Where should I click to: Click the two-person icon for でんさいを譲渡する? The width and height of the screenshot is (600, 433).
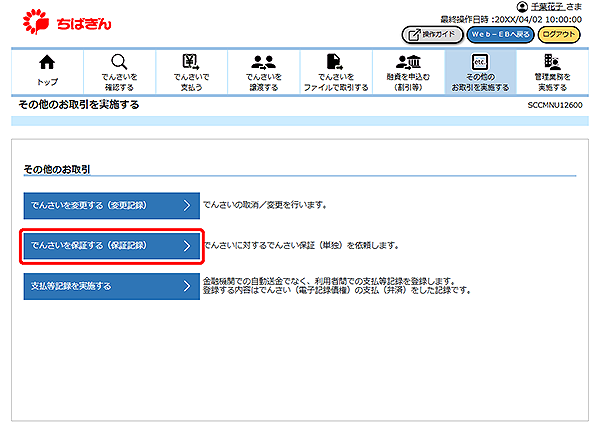click(264, 62)
